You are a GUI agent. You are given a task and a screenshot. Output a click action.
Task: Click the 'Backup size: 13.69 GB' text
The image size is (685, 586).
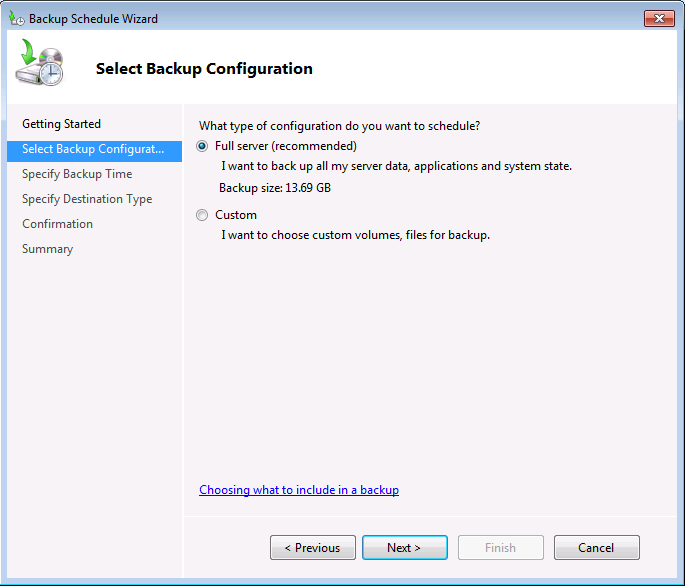pos(274,187)
